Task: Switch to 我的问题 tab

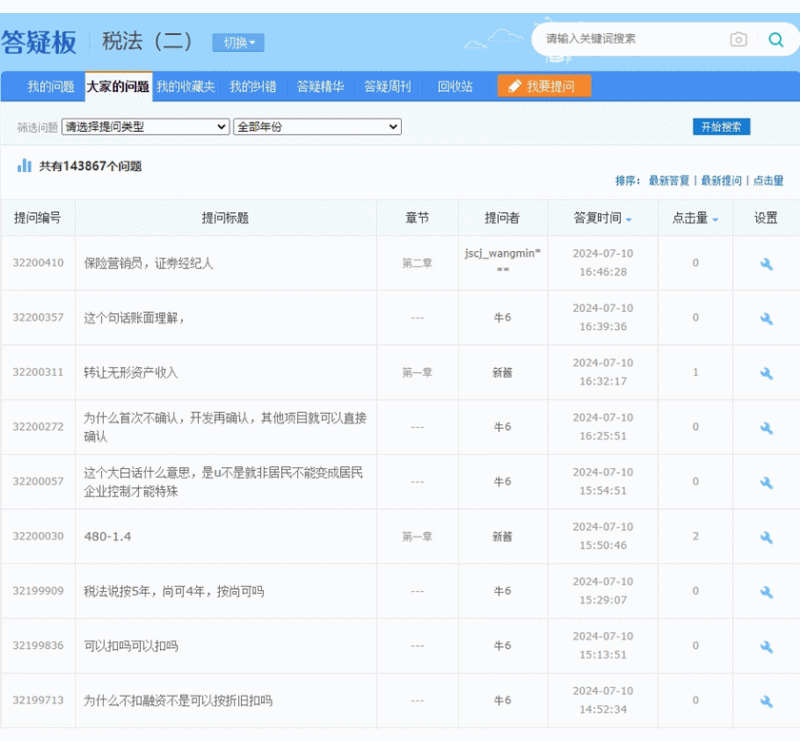Action: coord(50,87)
